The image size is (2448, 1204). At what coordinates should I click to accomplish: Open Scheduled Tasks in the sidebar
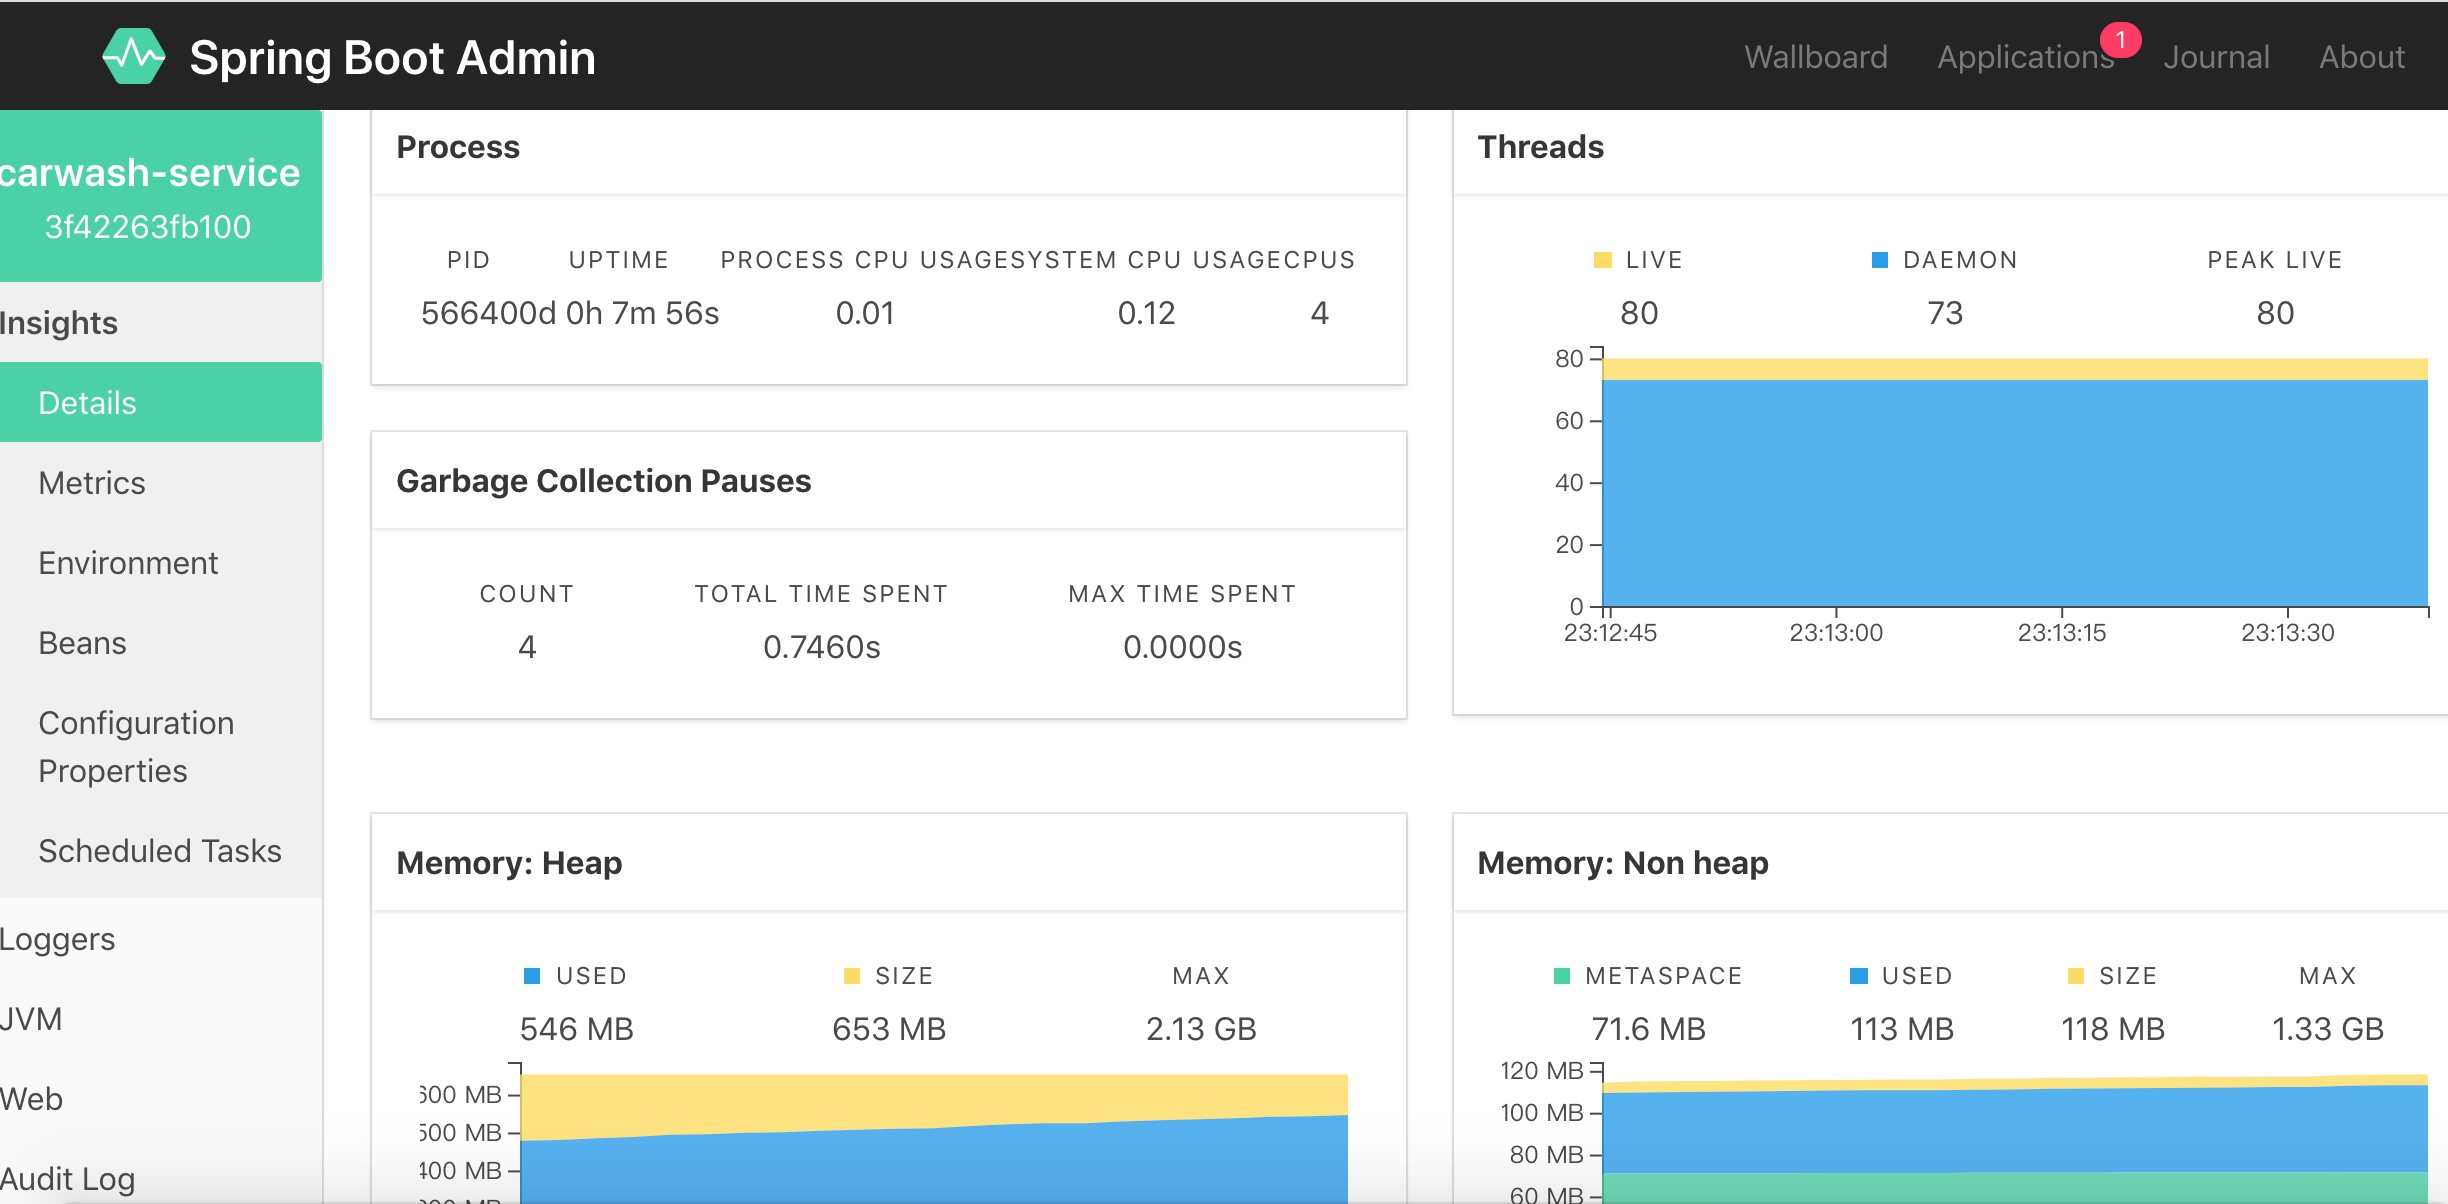pos(160,851)
